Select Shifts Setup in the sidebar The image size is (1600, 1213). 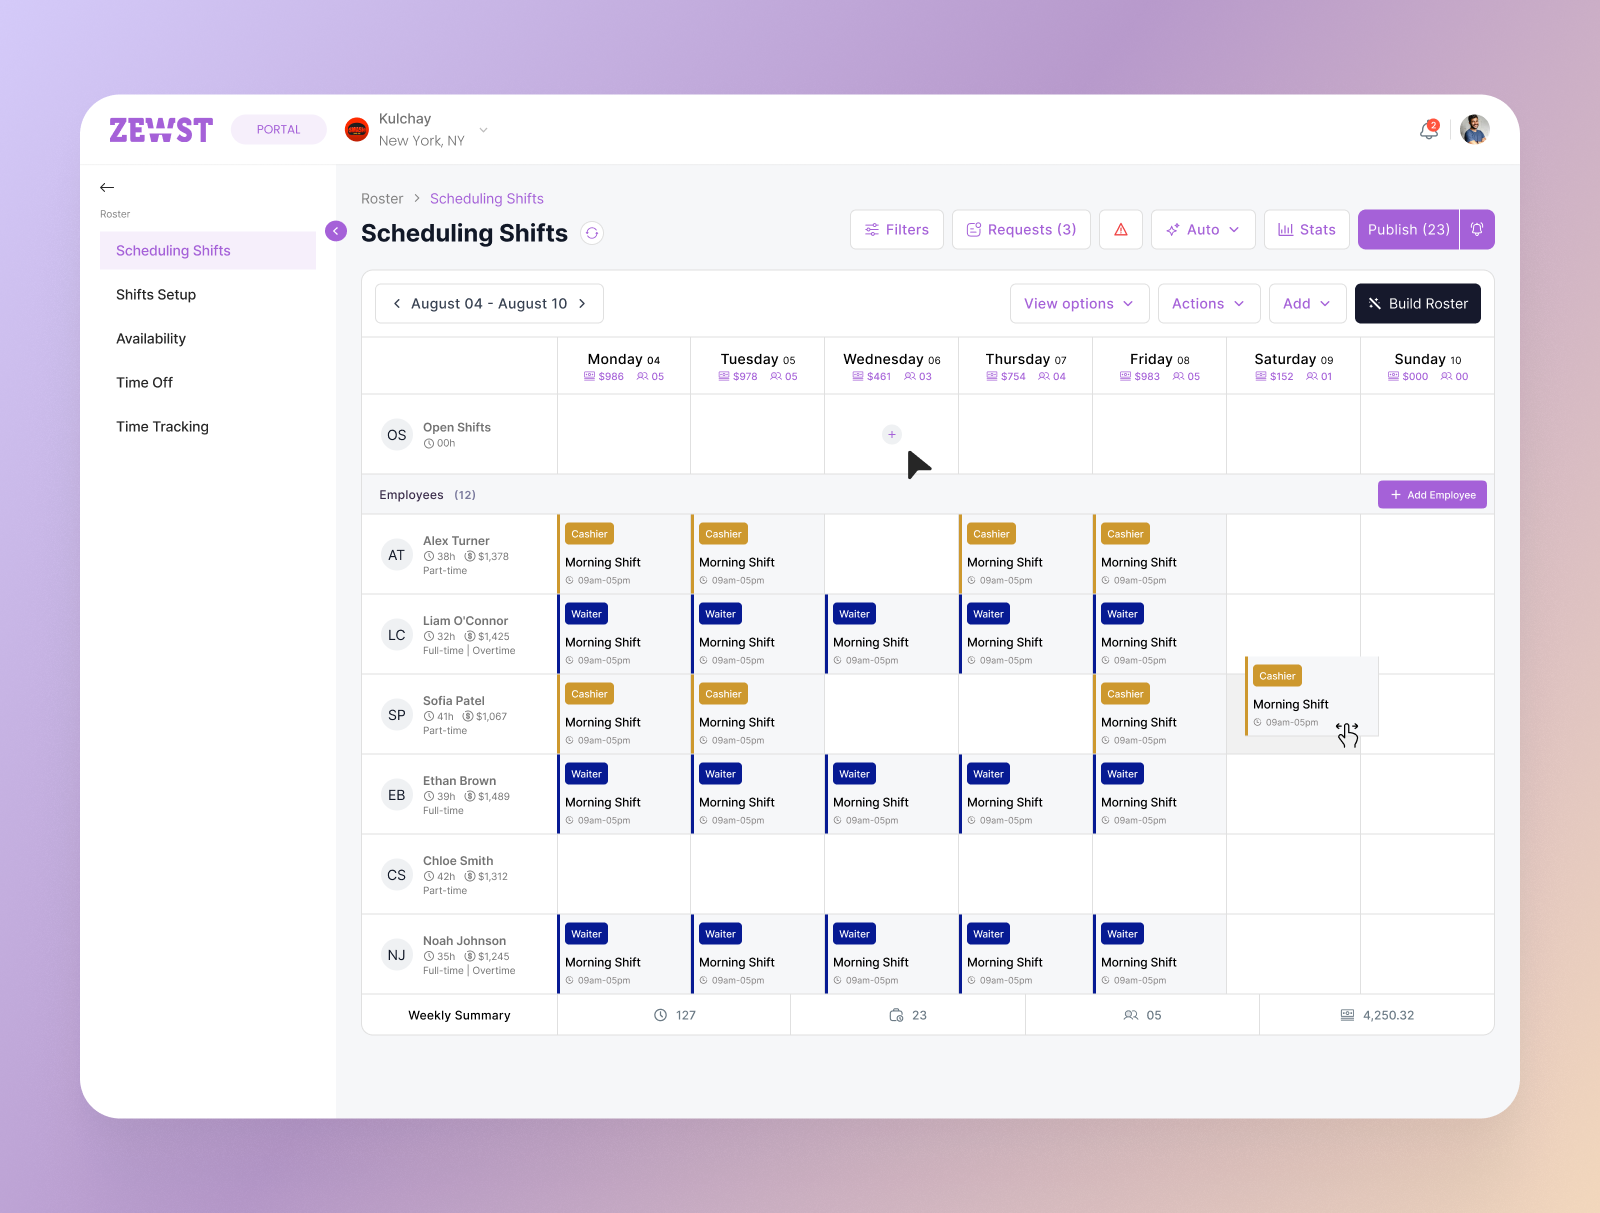(156, 294)
